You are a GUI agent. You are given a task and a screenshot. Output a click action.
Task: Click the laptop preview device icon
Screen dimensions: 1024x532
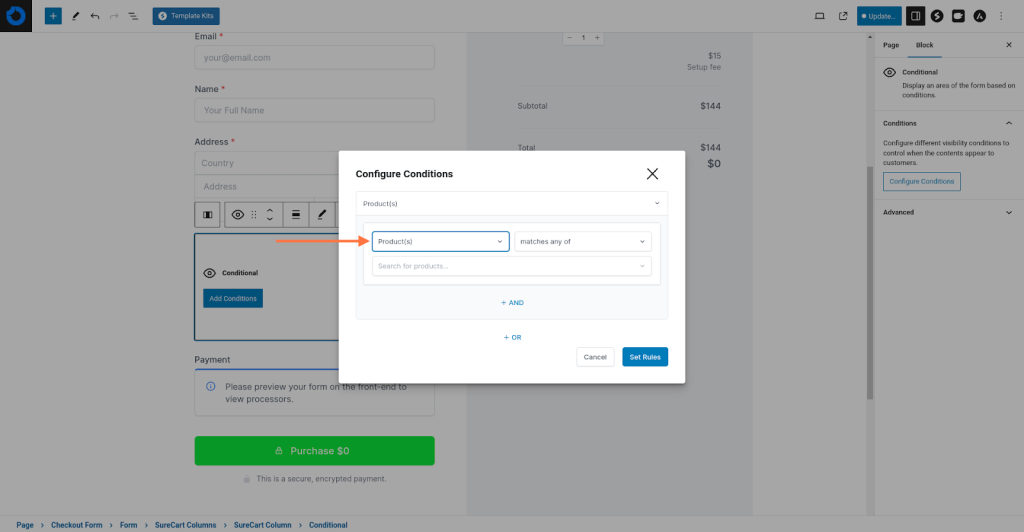[x=820, y=16]
